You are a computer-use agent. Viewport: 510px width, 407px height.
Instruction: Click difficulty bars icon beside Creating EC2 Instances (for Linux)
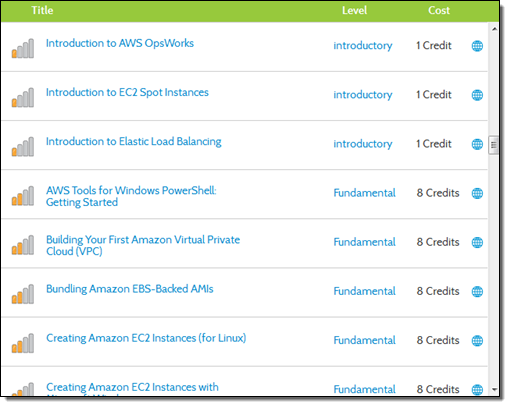pyautogui.click(x=23, y=343)
